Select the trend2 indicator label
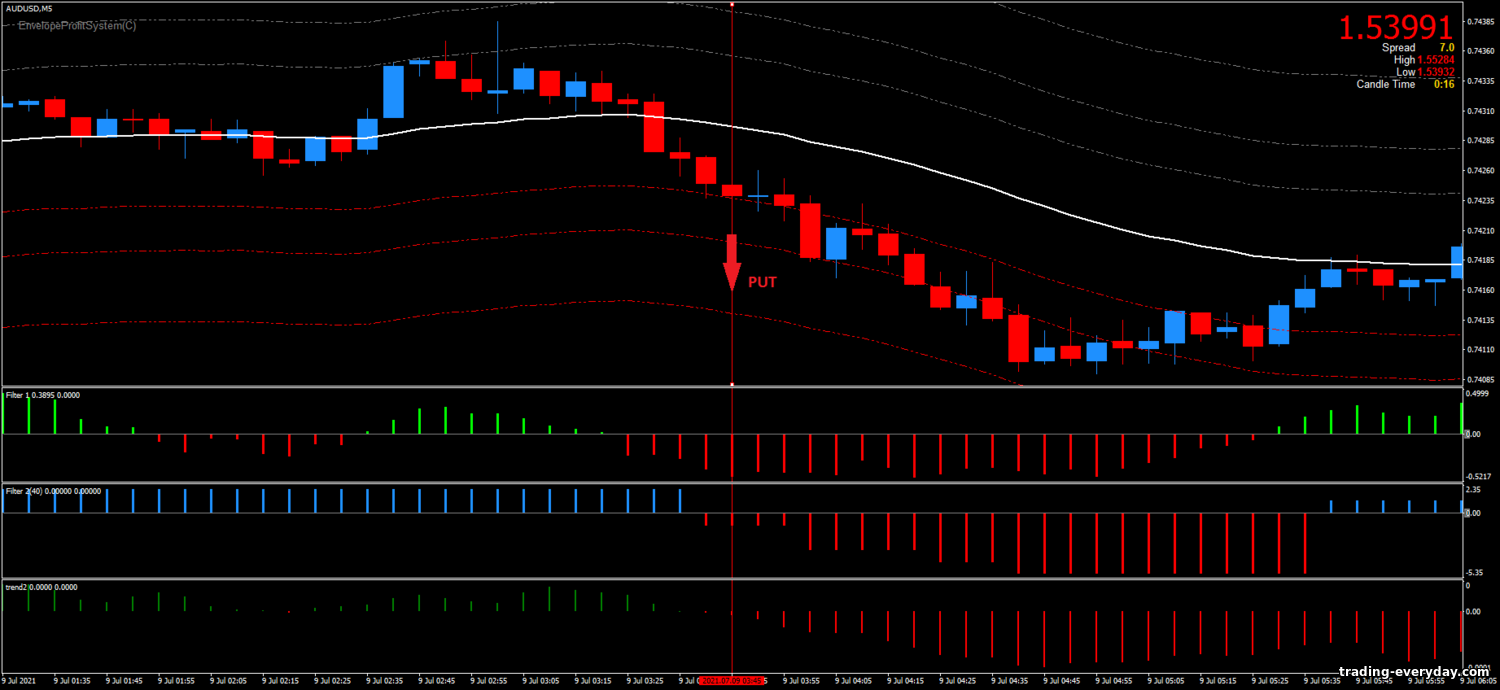This screenshot has width=1500, height=690. coord(41,587)
